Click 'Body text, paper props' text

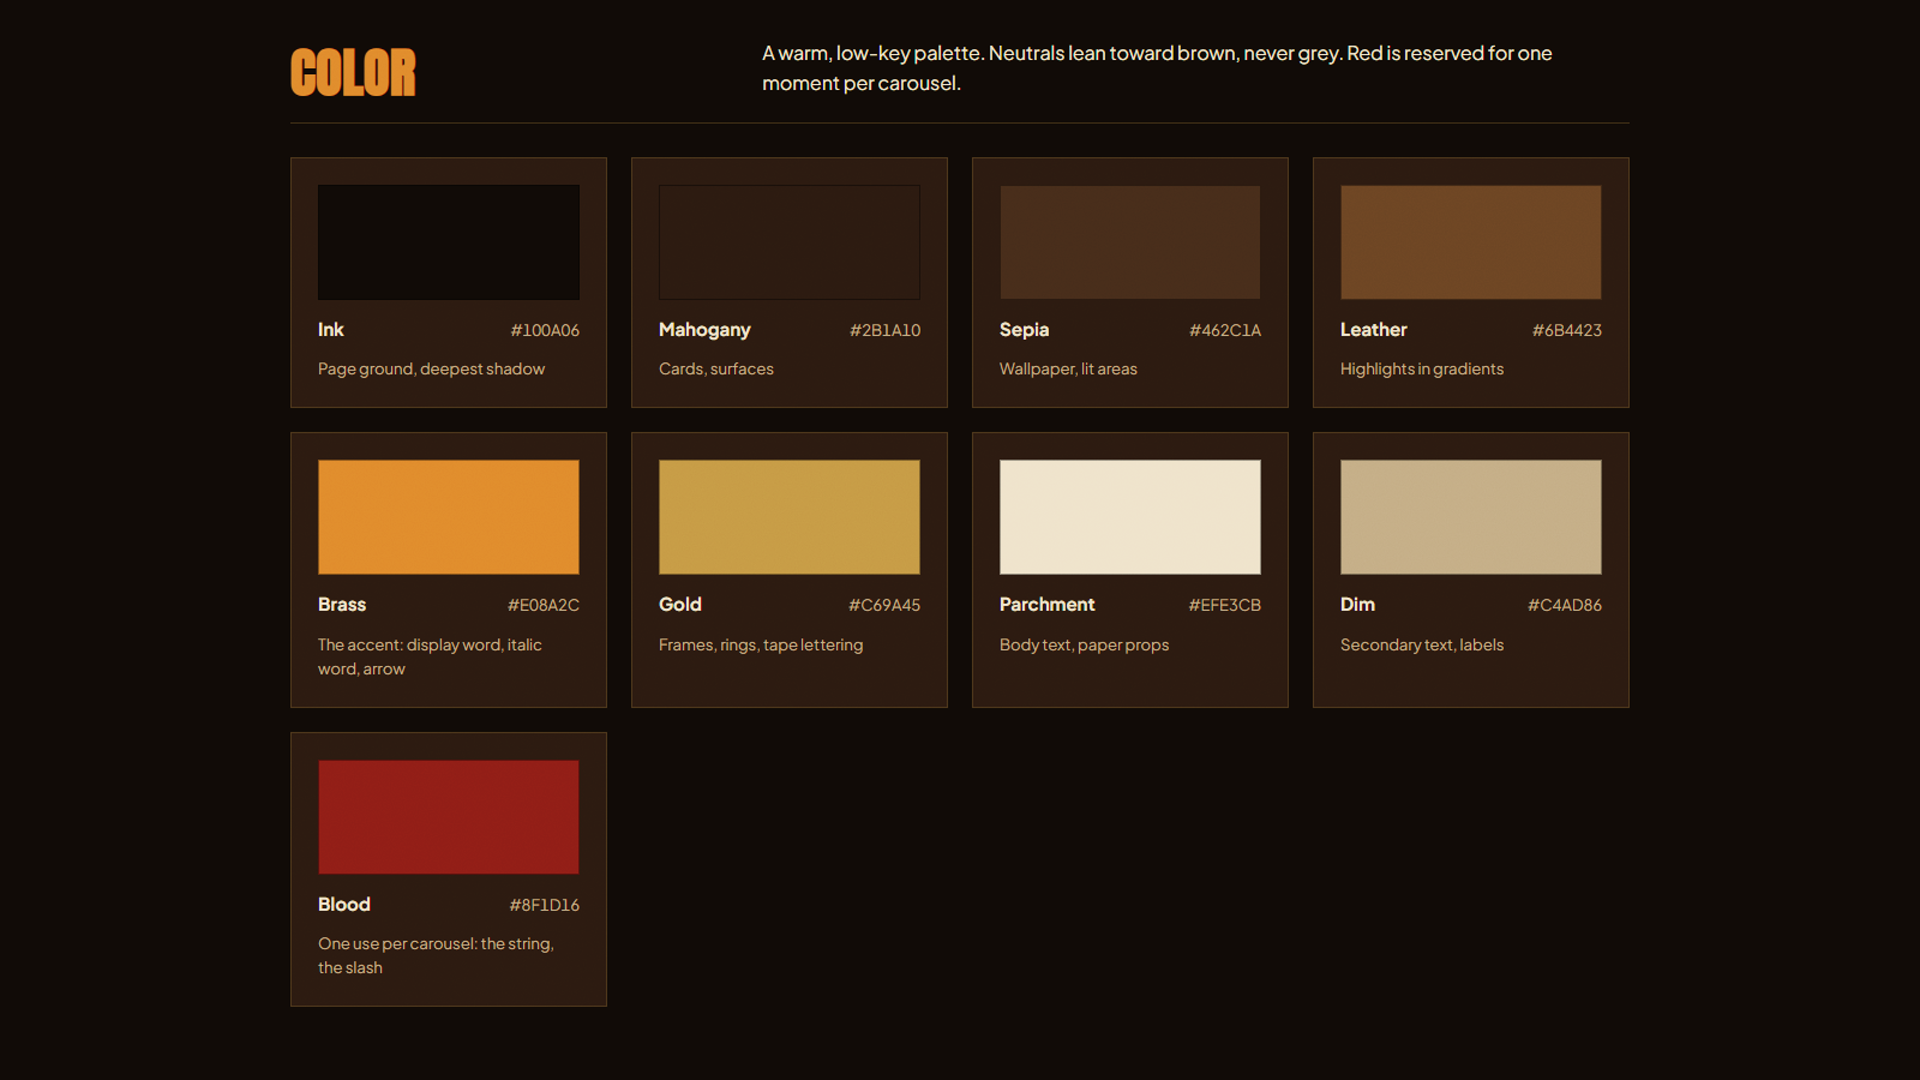(1084, 645)
